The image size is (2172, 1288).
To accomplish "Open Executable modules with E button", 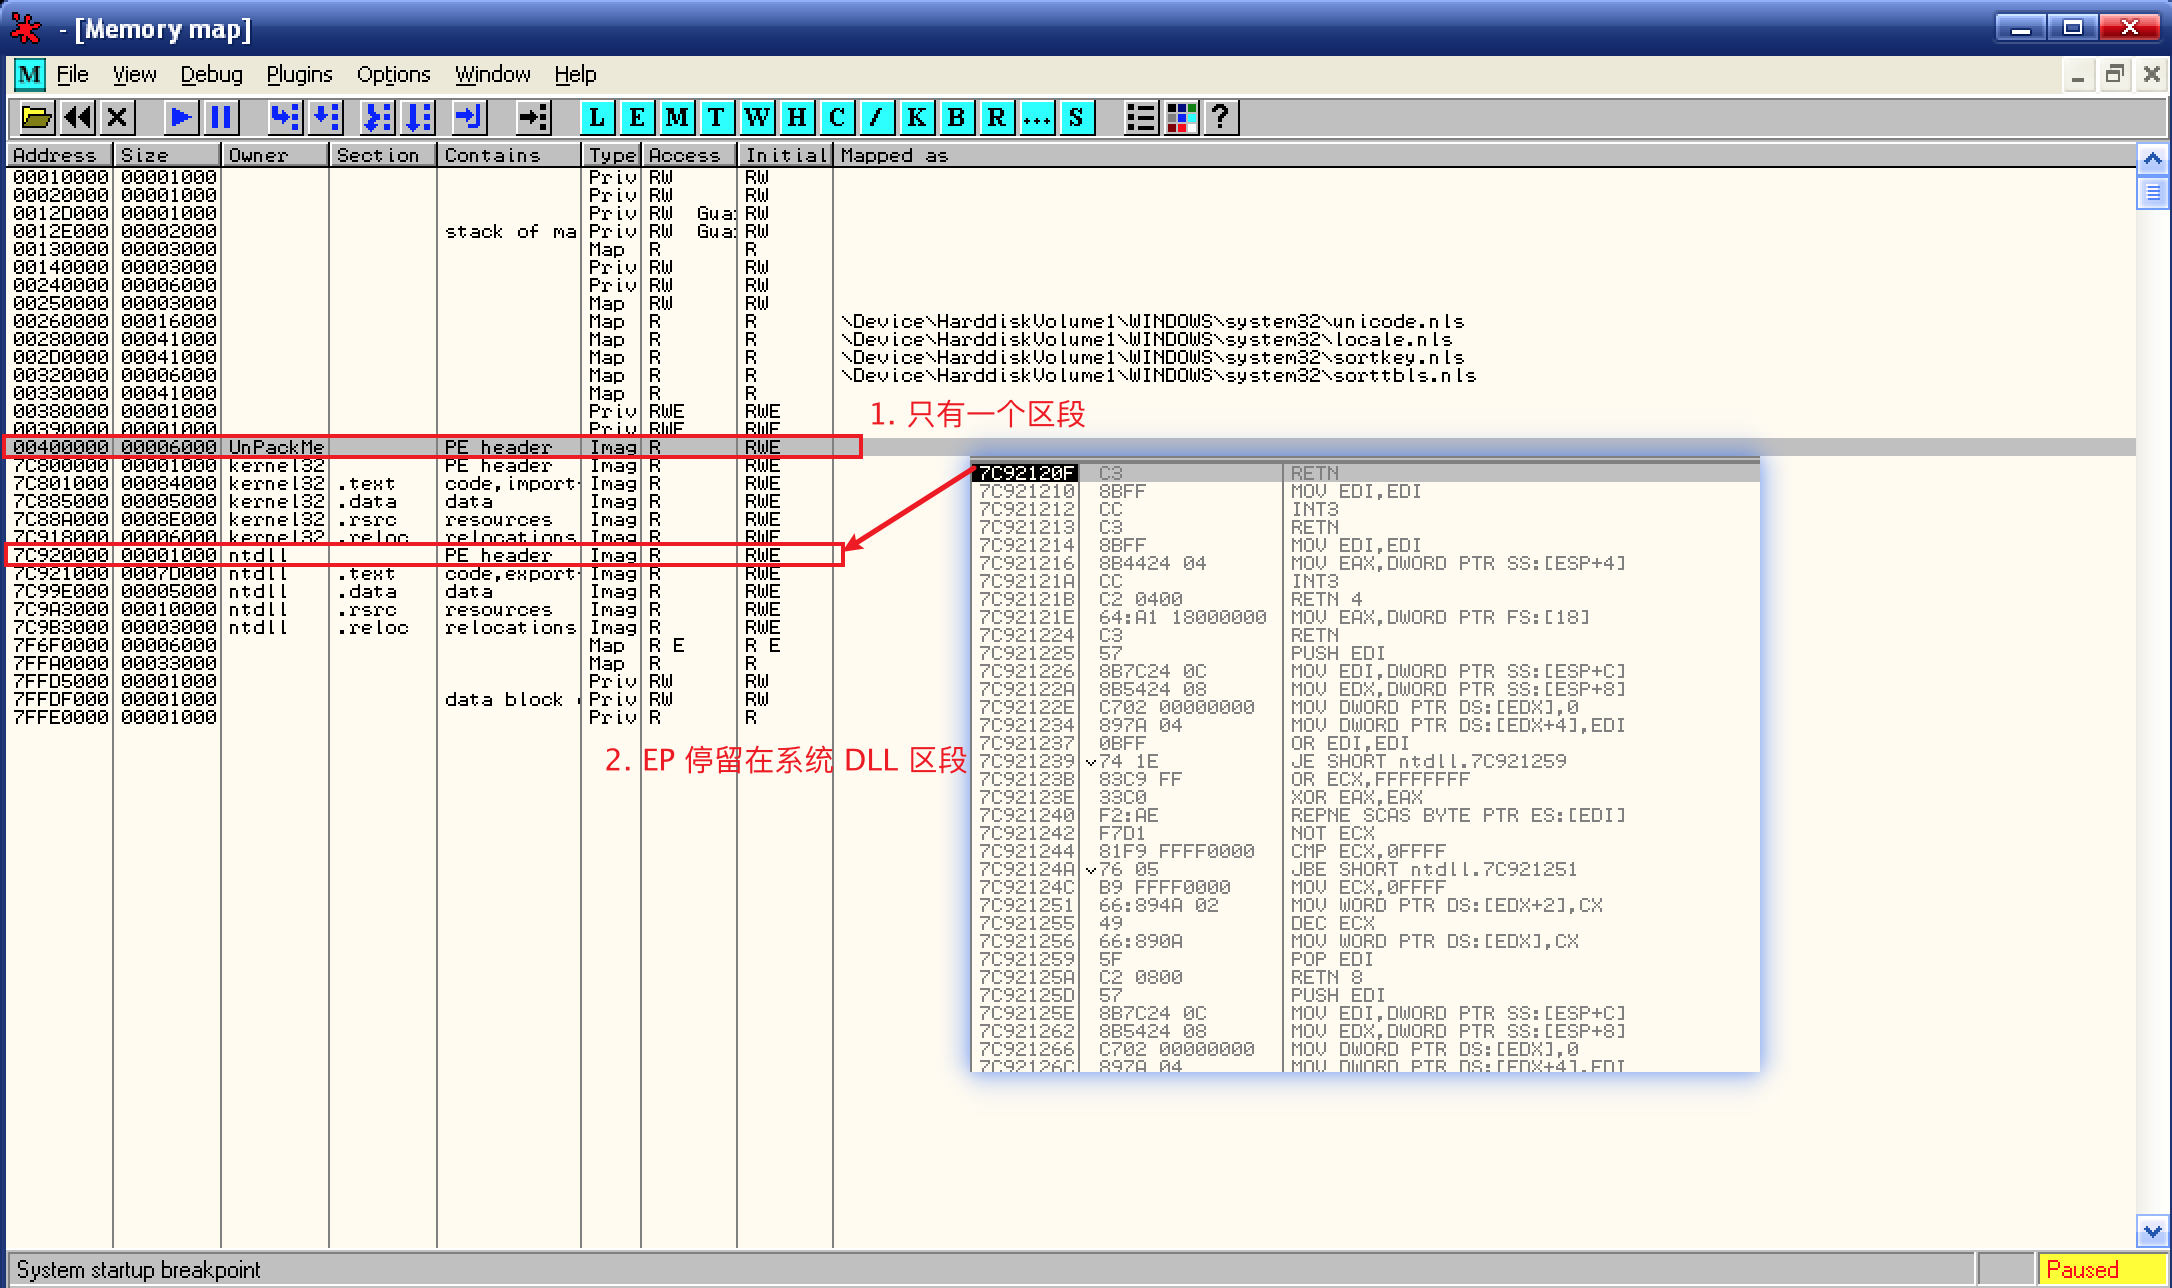I will coord(637,118).
